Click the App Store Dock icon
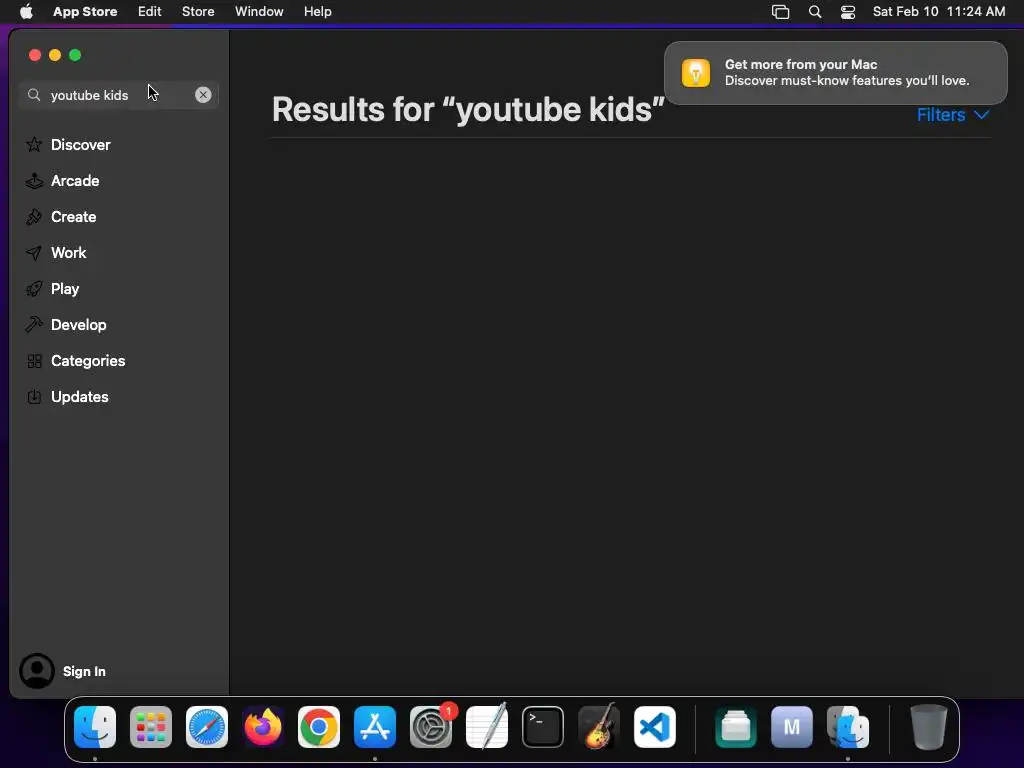The width and height of the screenshot is (1024, 768). (375, 727)
